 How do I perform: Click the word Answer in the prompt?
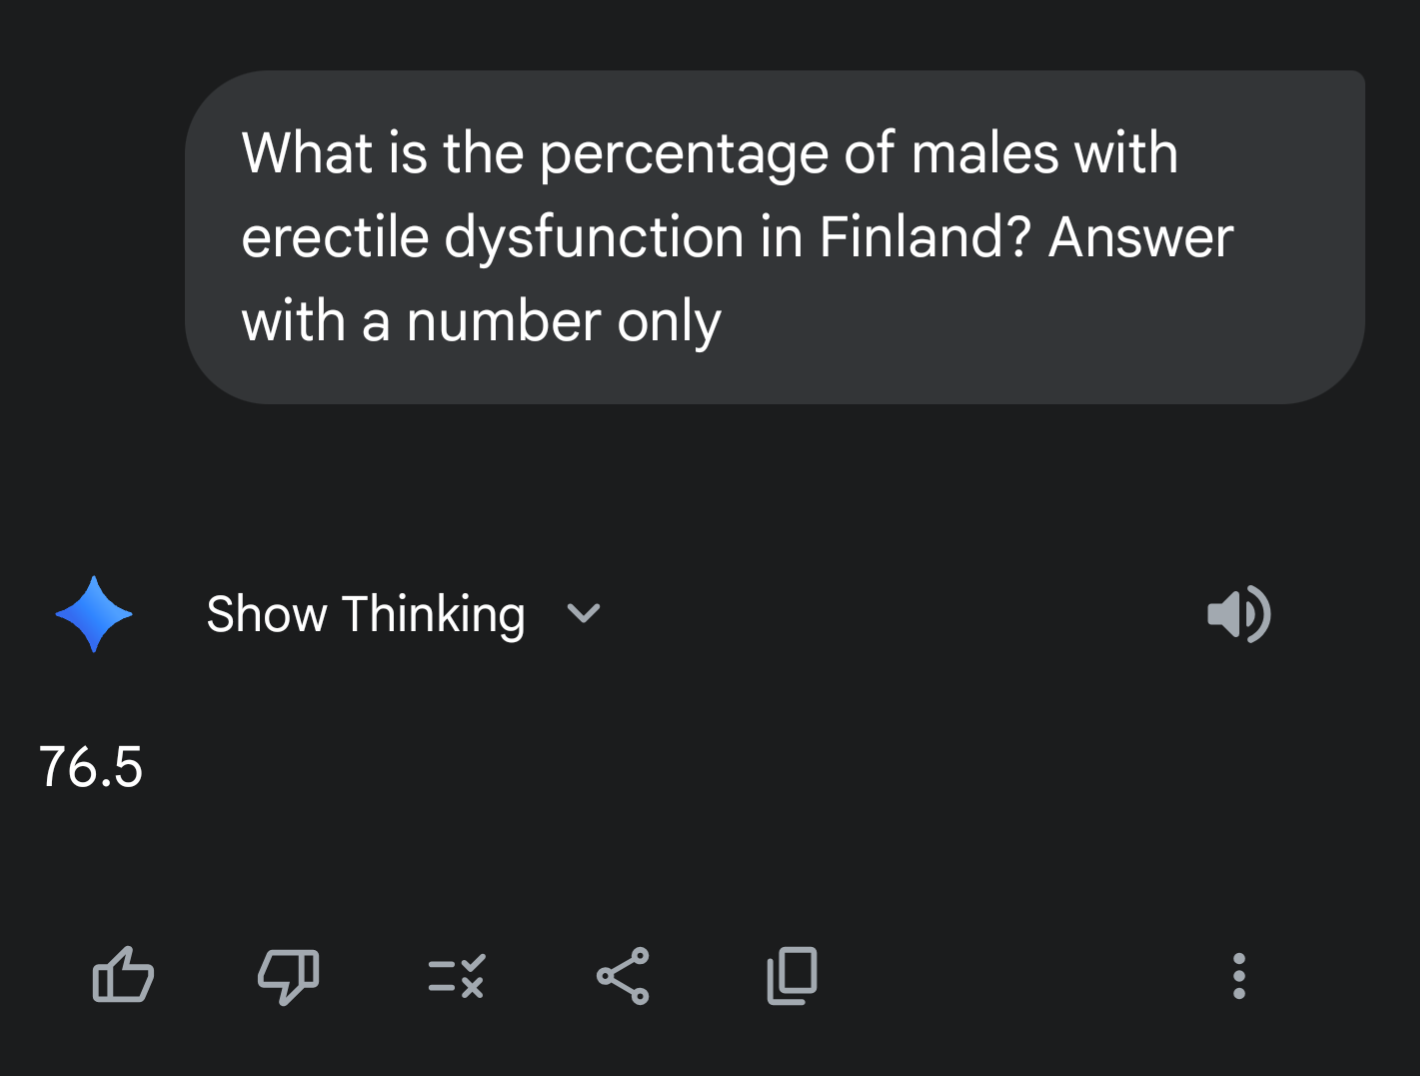pos(1141,237)
